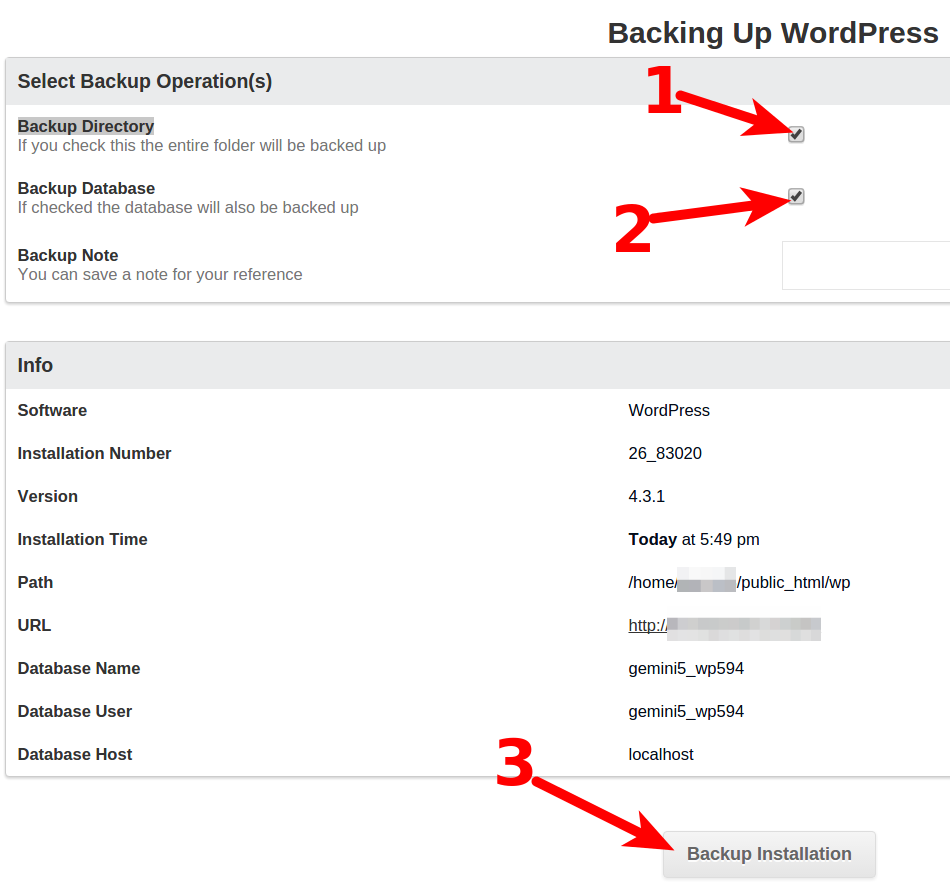Click the URL row label

click(x=34, y=625)
